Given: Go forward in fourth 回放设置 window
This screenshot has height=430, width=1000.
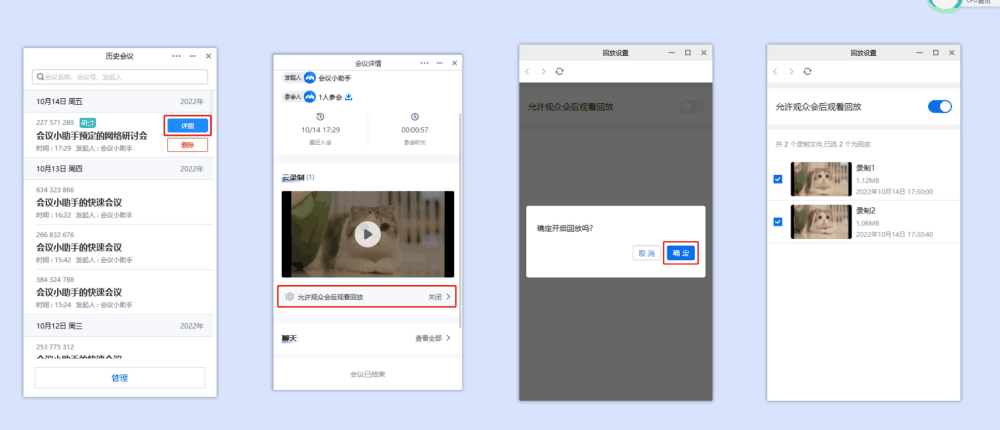Looking at the screenshot, I should coord(791,71).
